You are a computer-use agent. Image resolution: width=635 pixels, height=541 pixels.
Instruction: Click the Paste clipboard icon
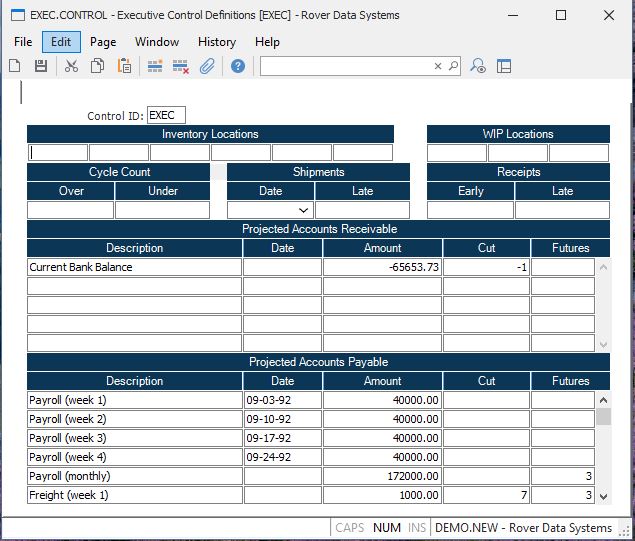124,66
